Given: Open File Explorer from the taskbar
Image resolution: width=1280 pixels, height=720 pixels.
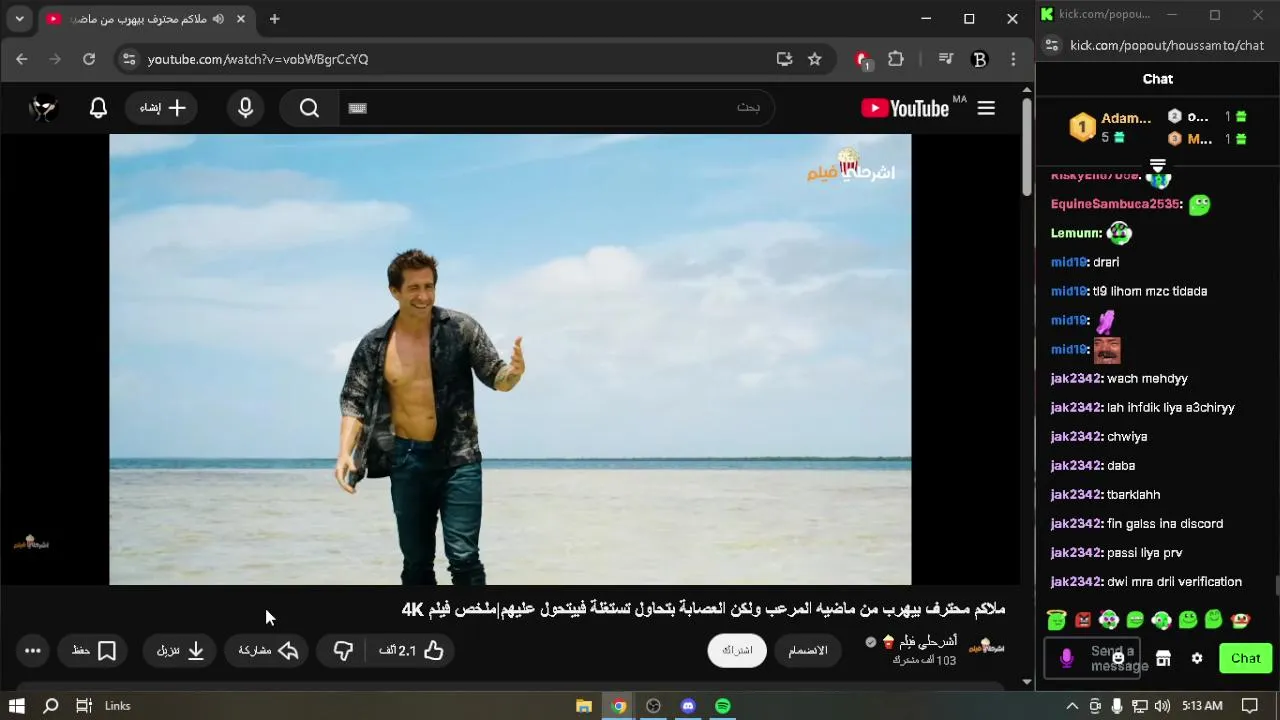Looking at the screenshot, I should (x=584, y=706).
